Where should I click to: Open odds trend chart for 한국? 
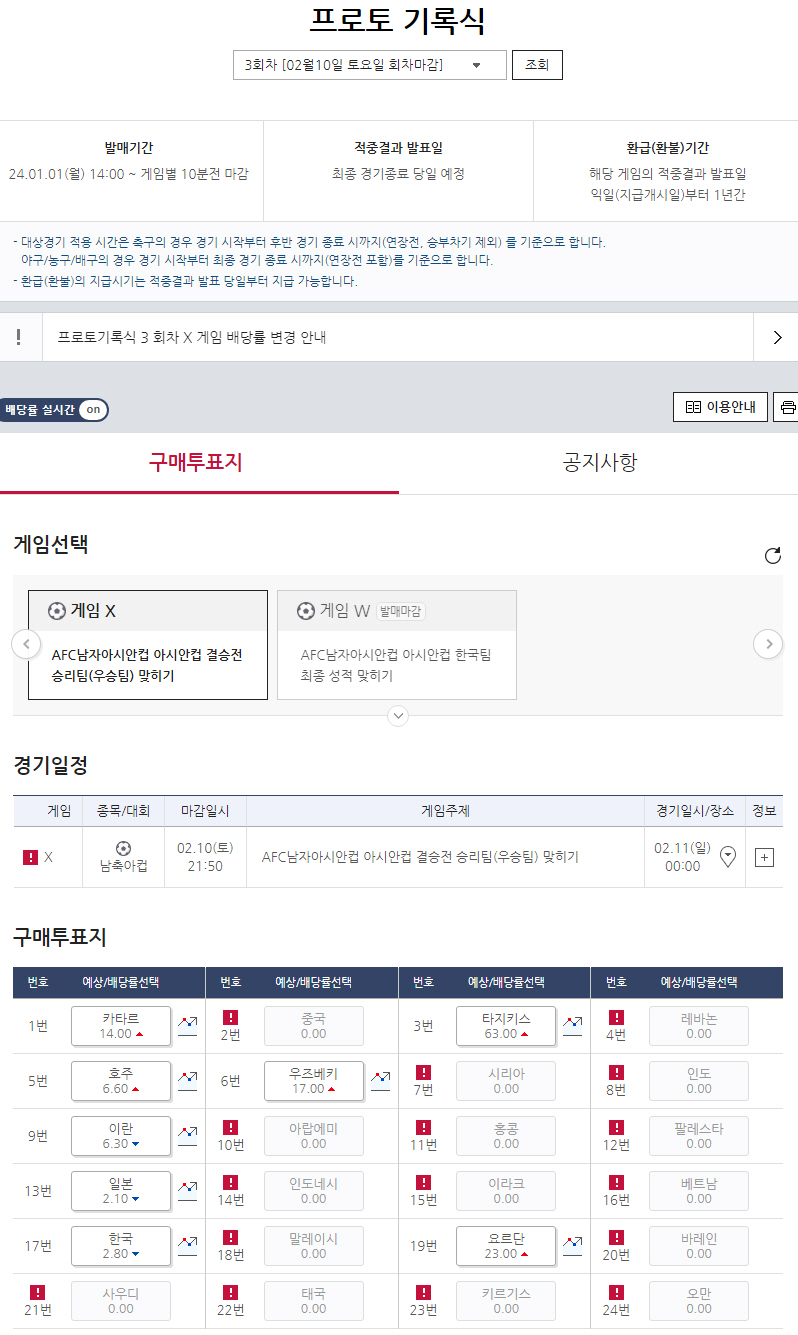click(x=187, y=1244)
